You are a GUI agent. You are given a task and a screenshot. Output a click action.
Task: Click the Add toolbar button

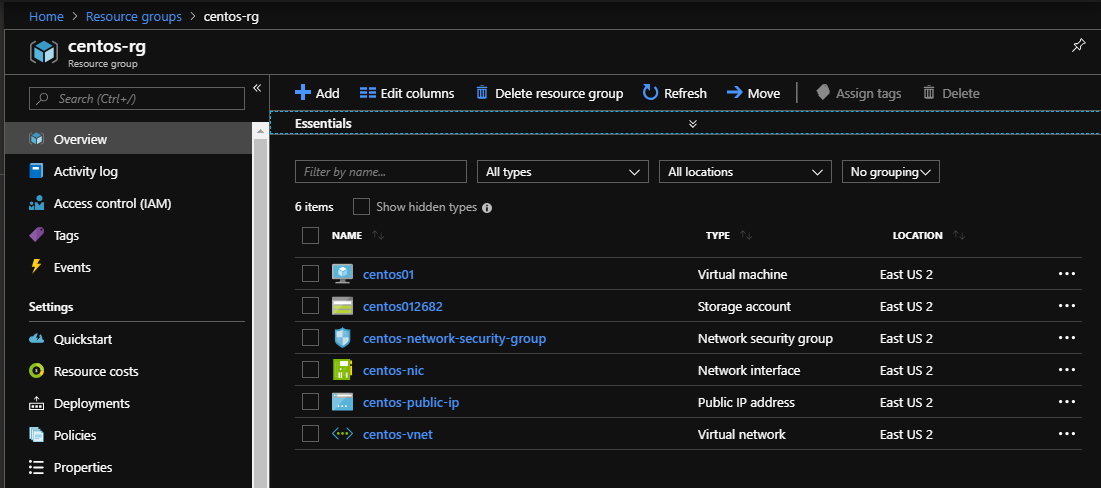[317, 93]
